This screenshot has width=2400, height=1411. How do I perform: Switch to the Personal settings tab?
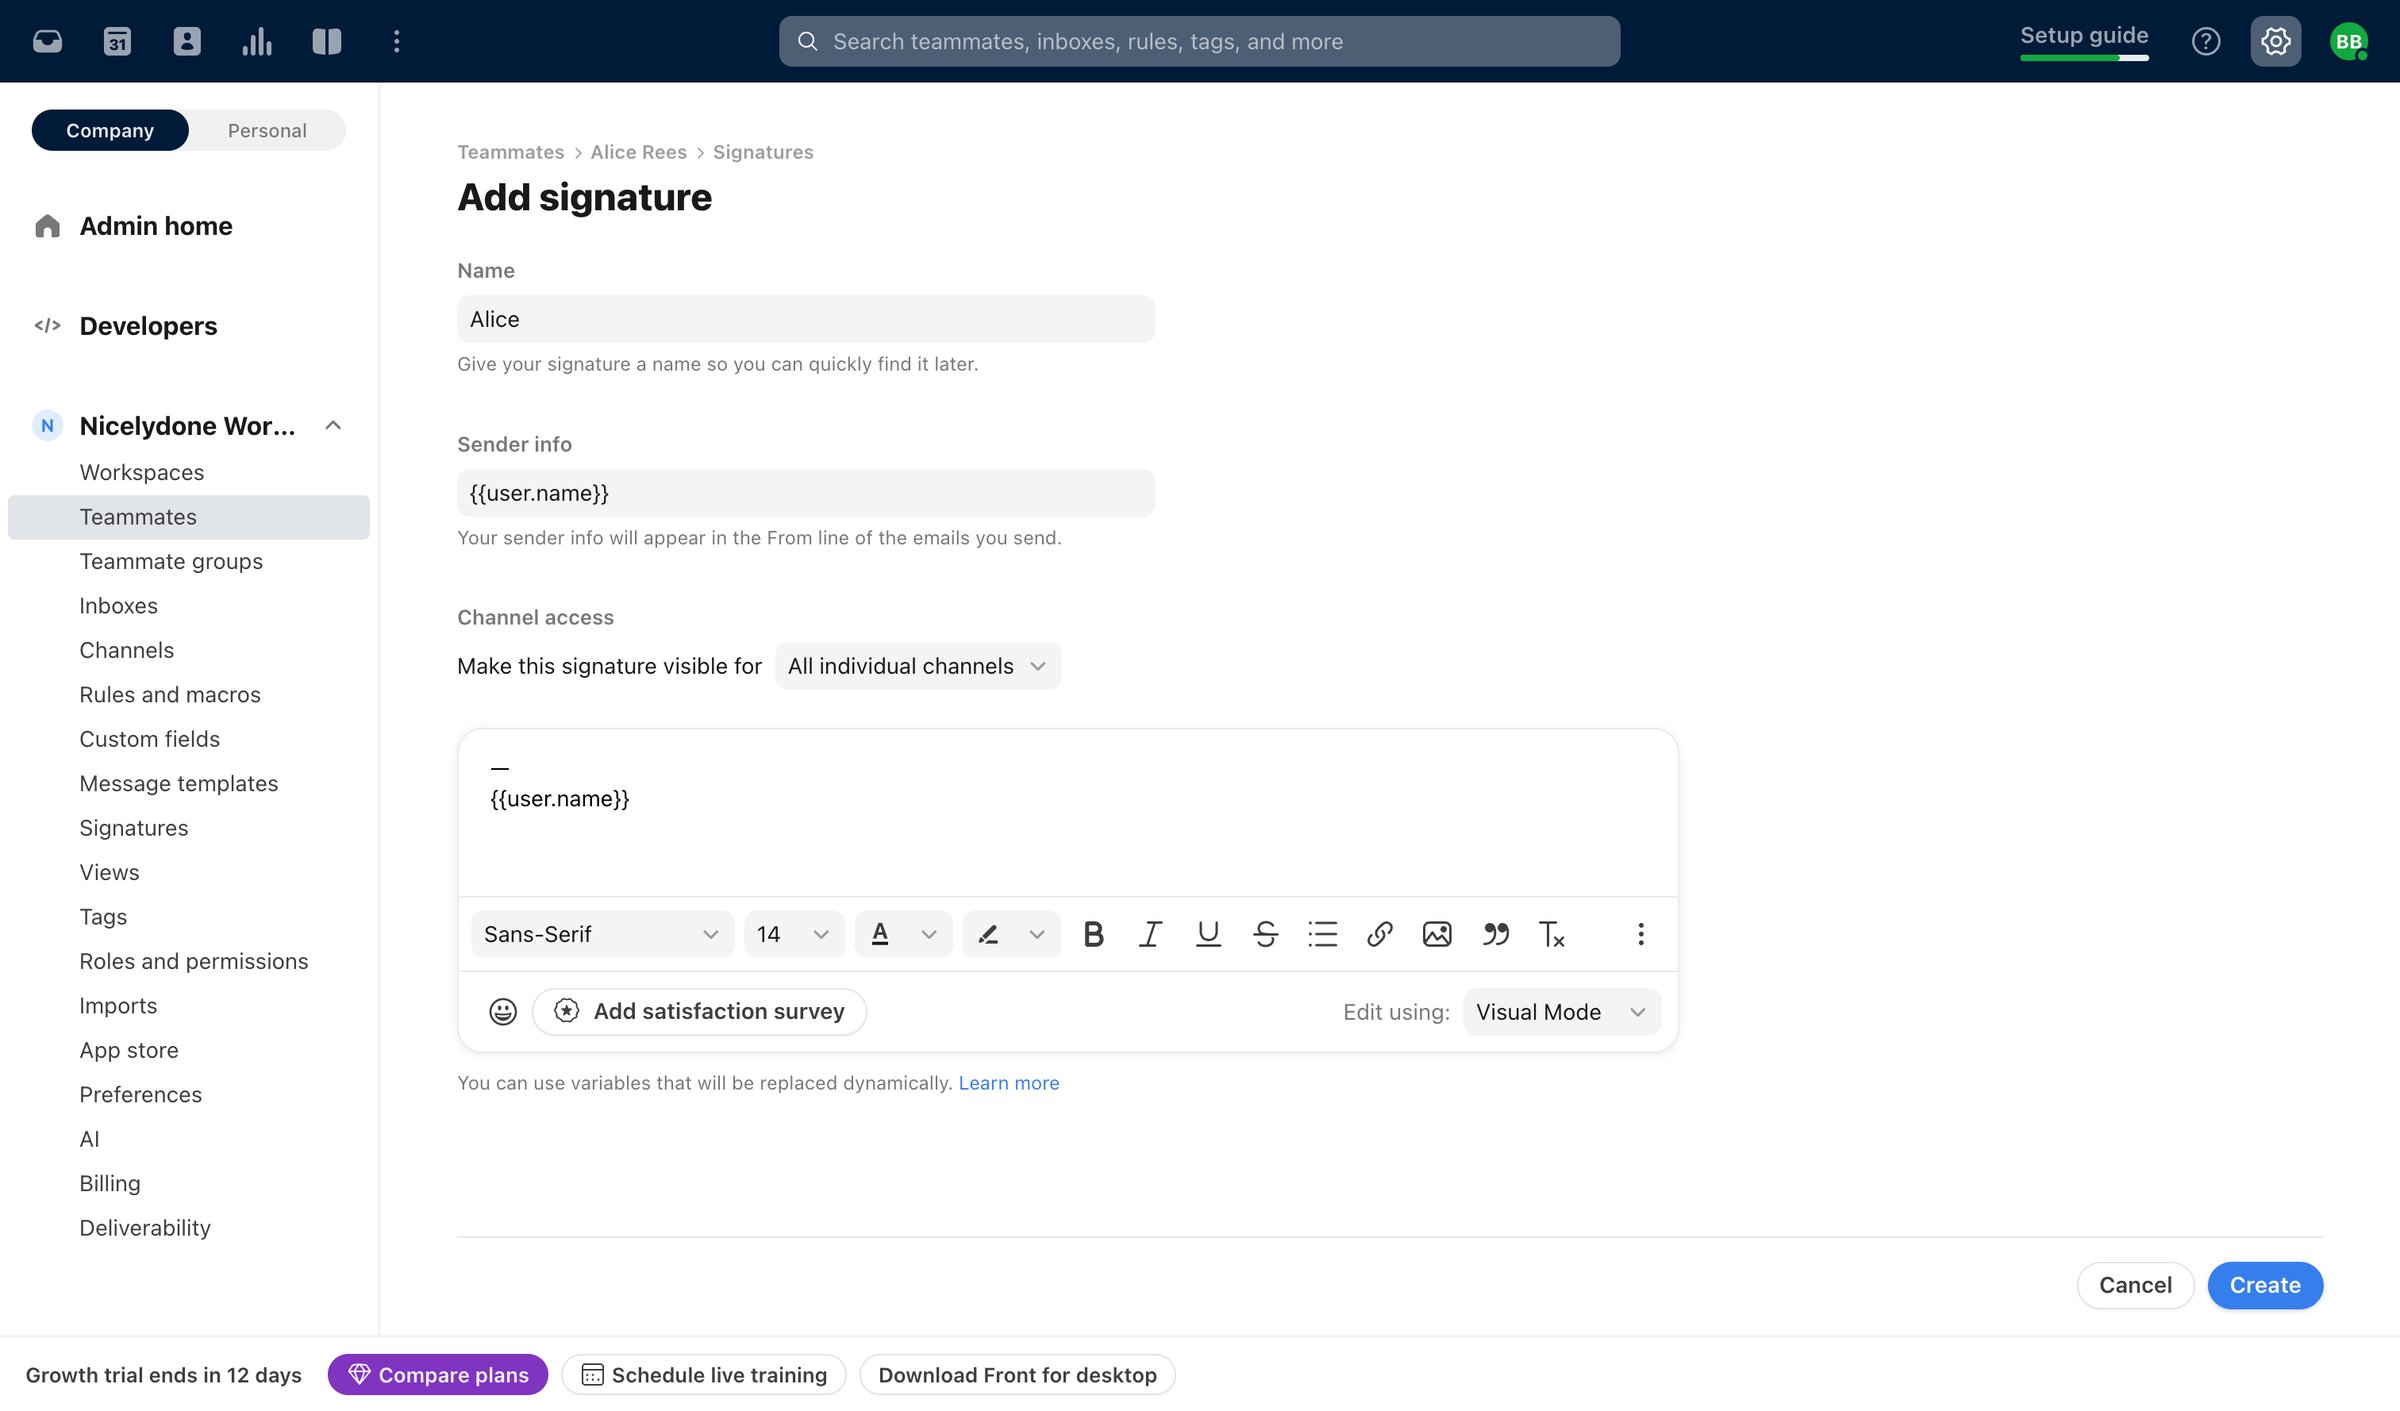click(x=267, y=130)
